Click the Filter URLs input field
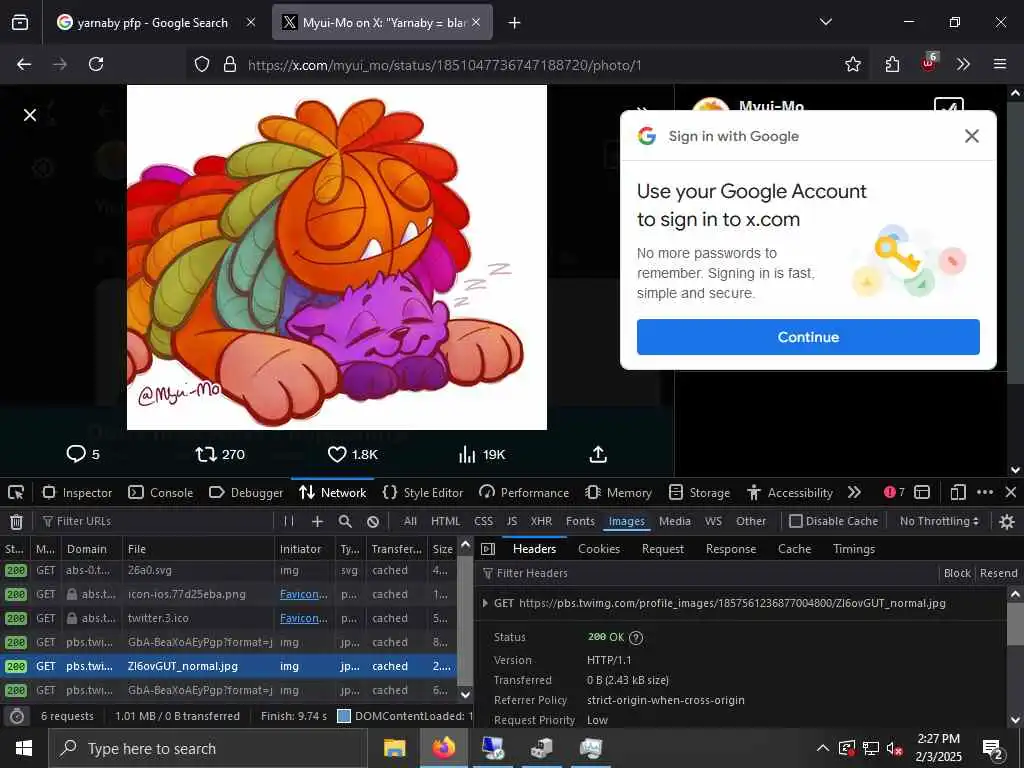1024x768 pixels. click(x=155, y=521)
